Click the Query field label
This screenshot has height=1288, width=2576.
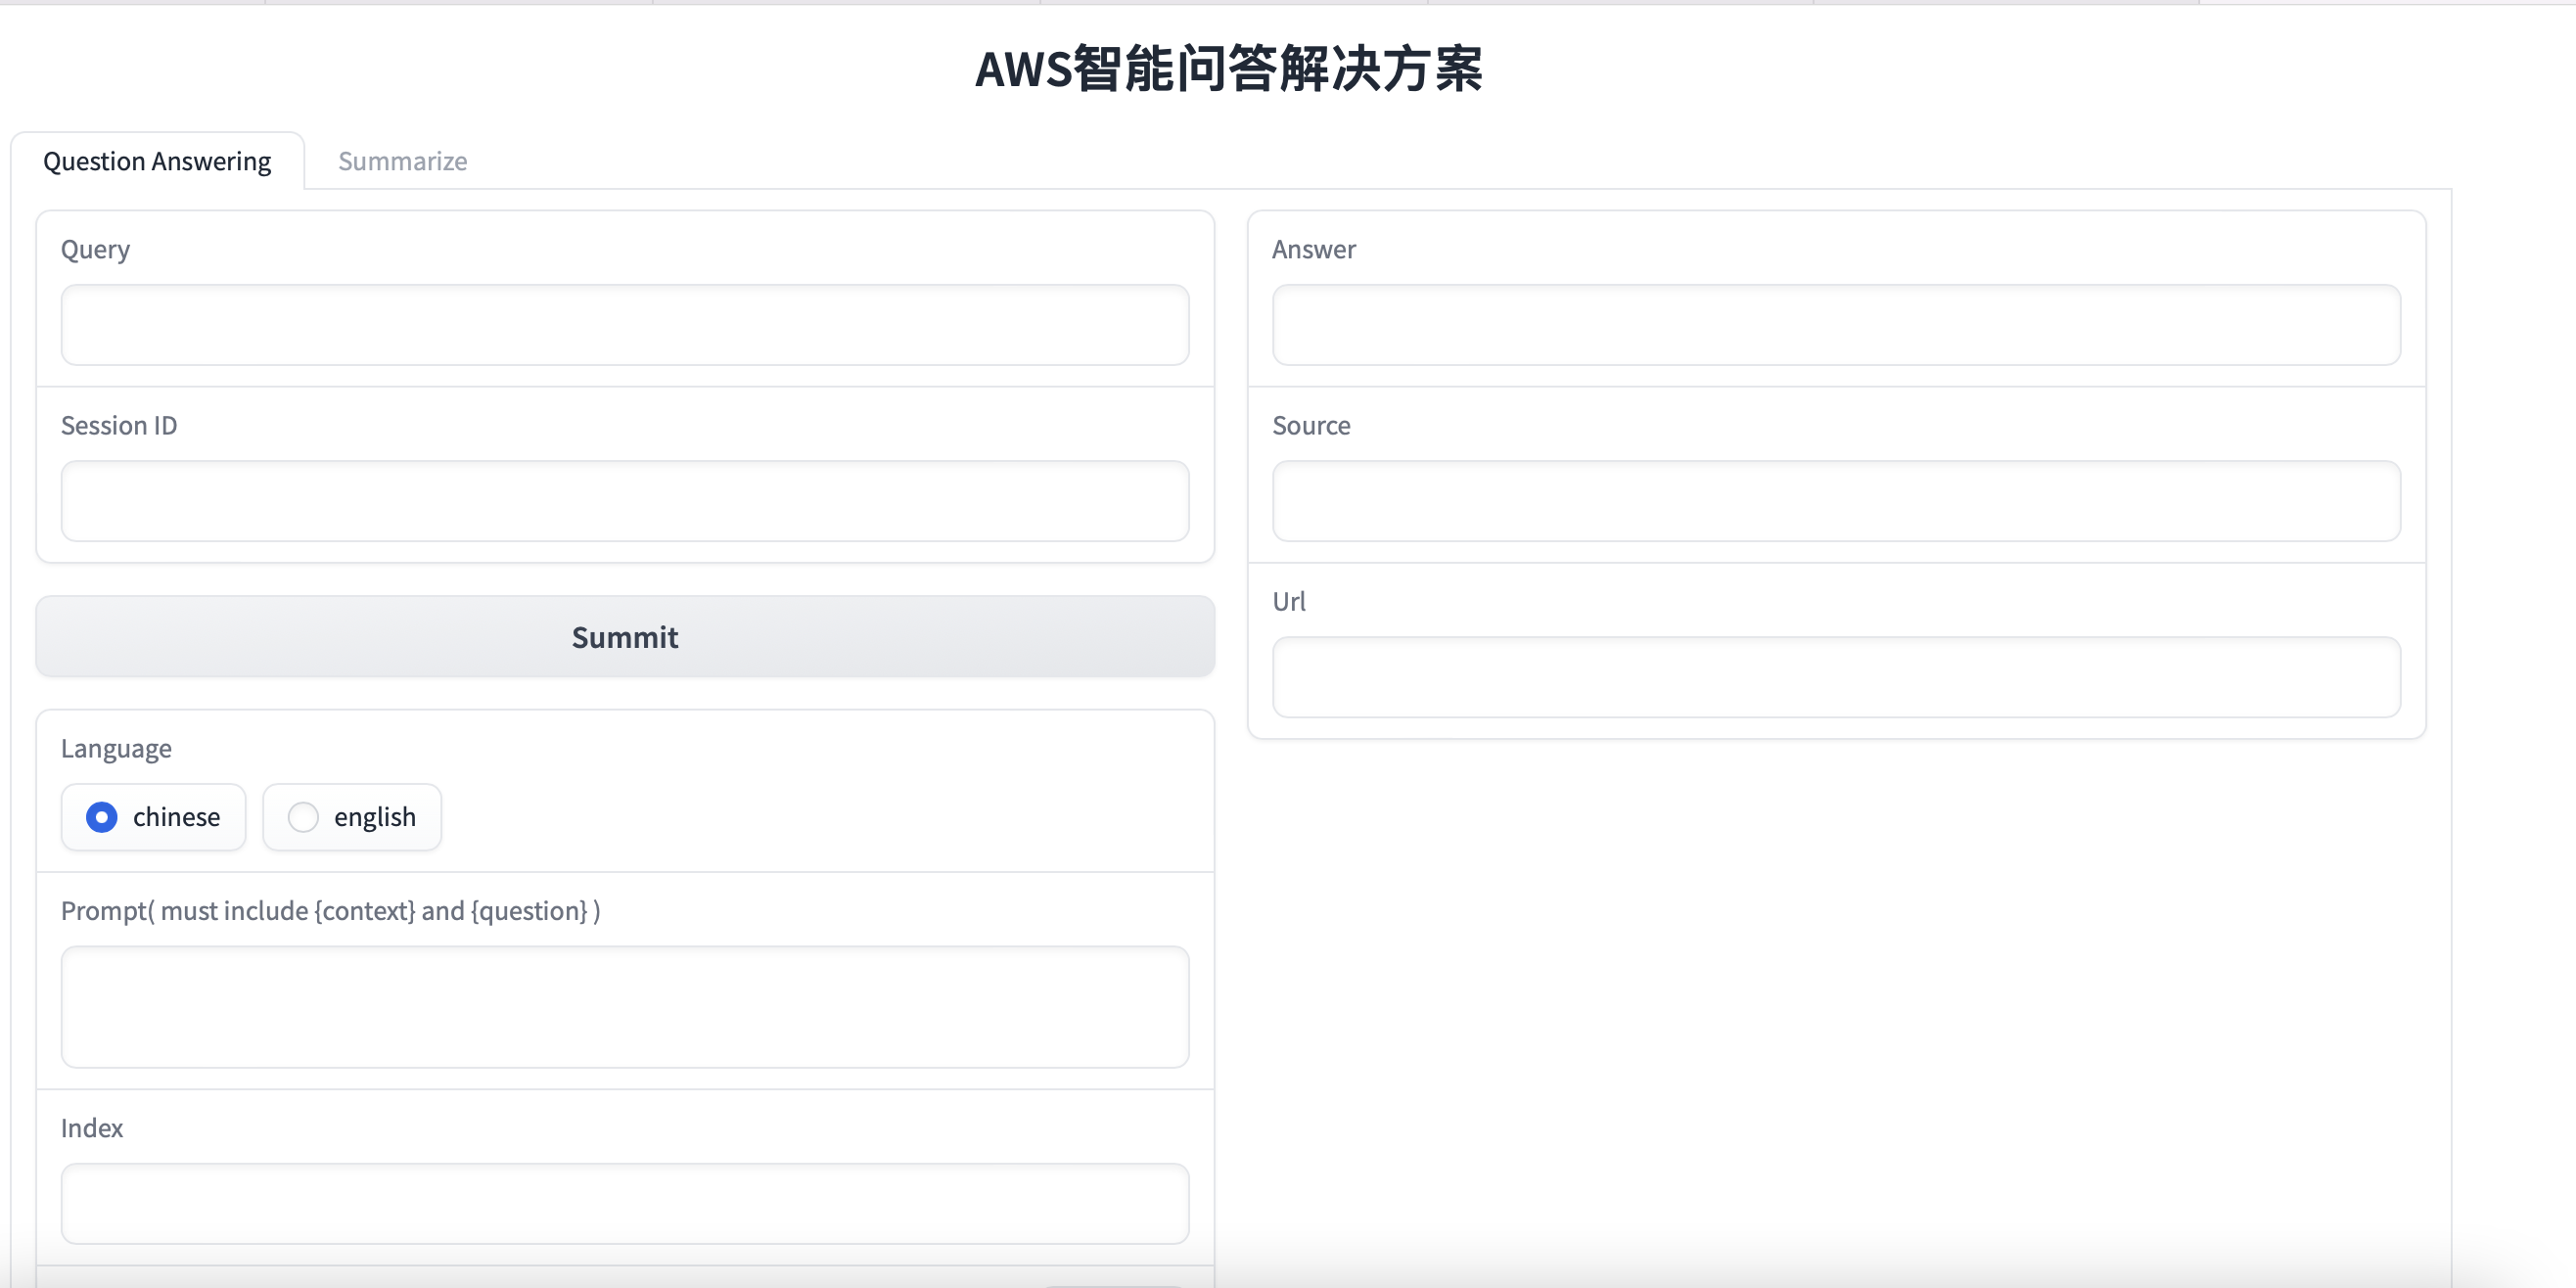95,249
